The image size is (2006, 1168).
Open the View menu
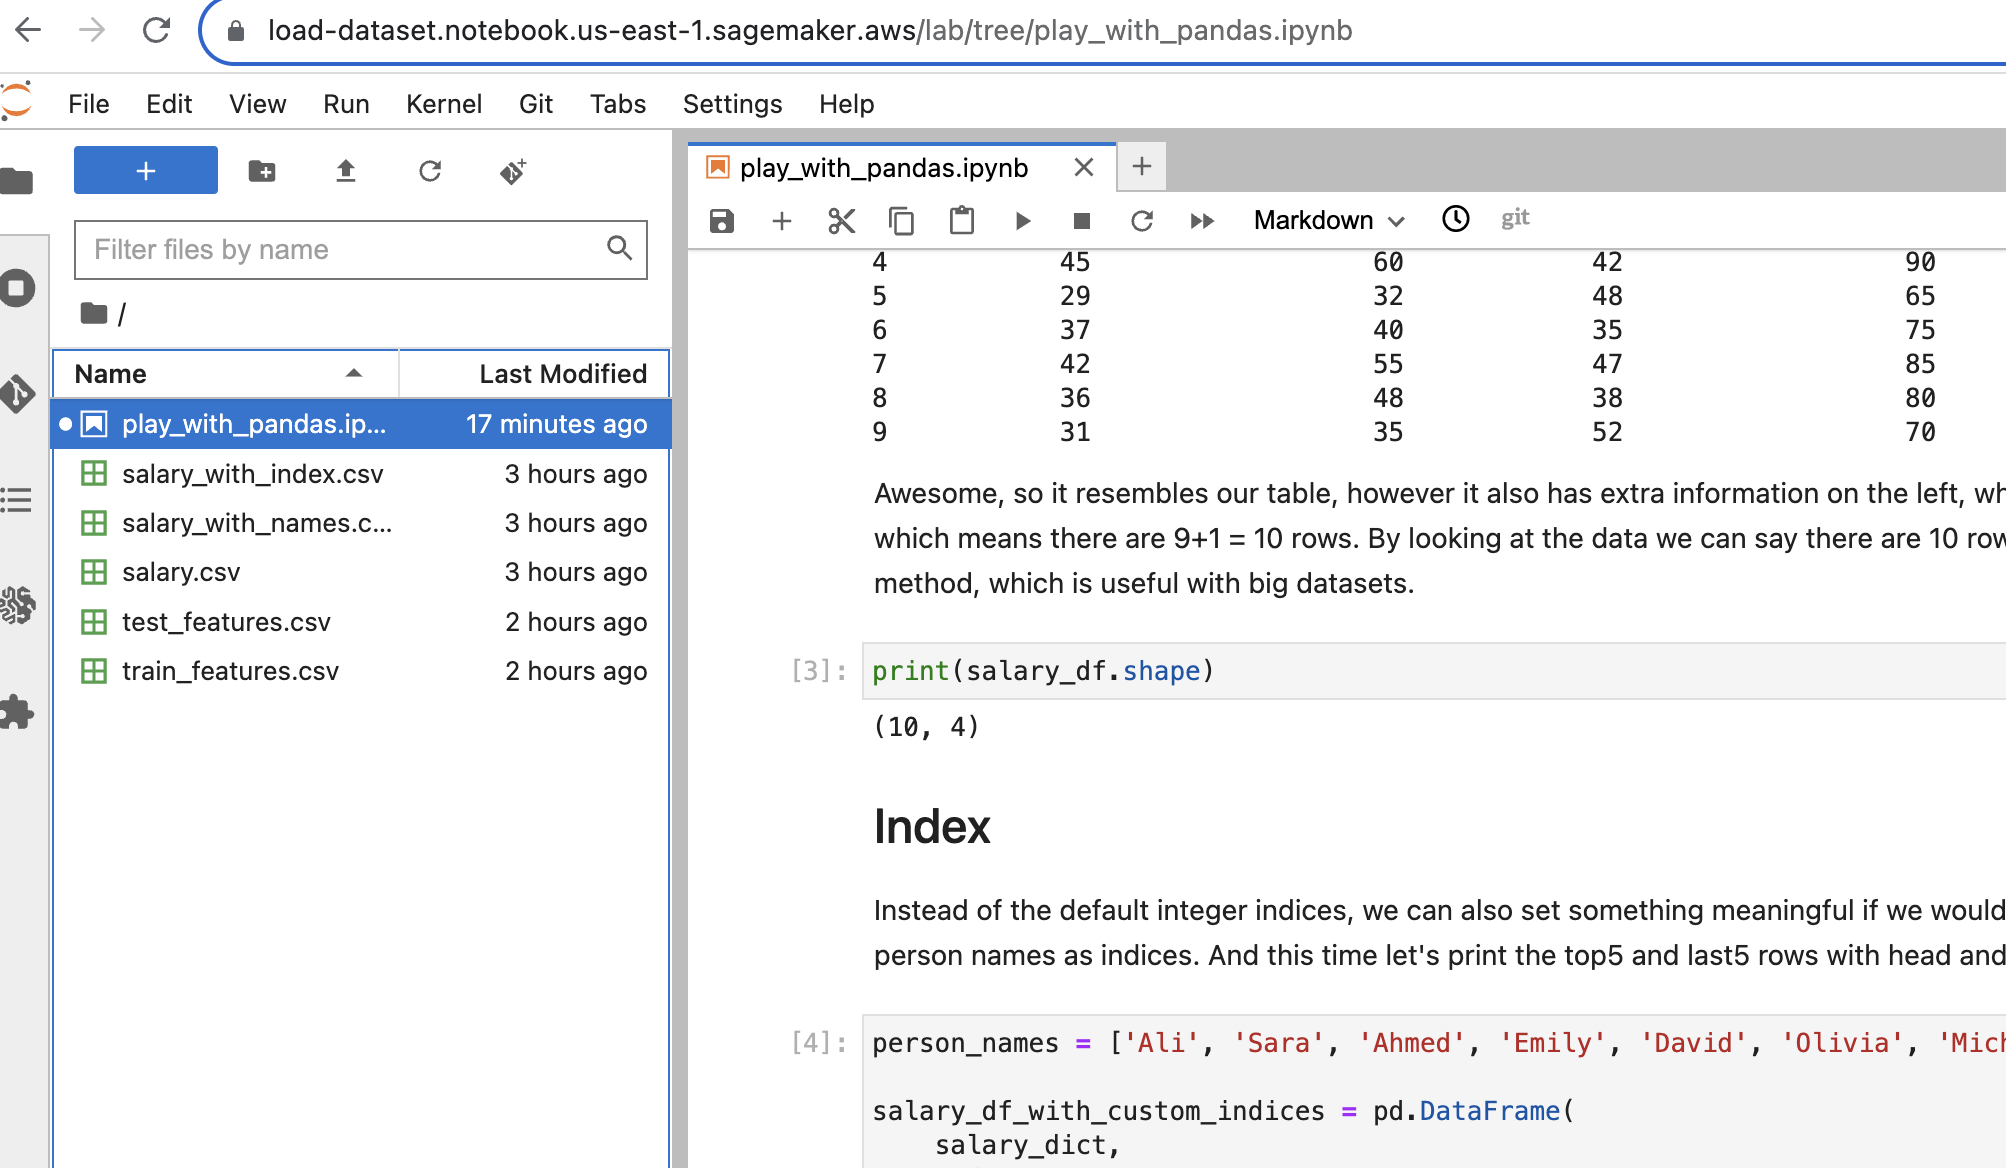tap(257, 104)
